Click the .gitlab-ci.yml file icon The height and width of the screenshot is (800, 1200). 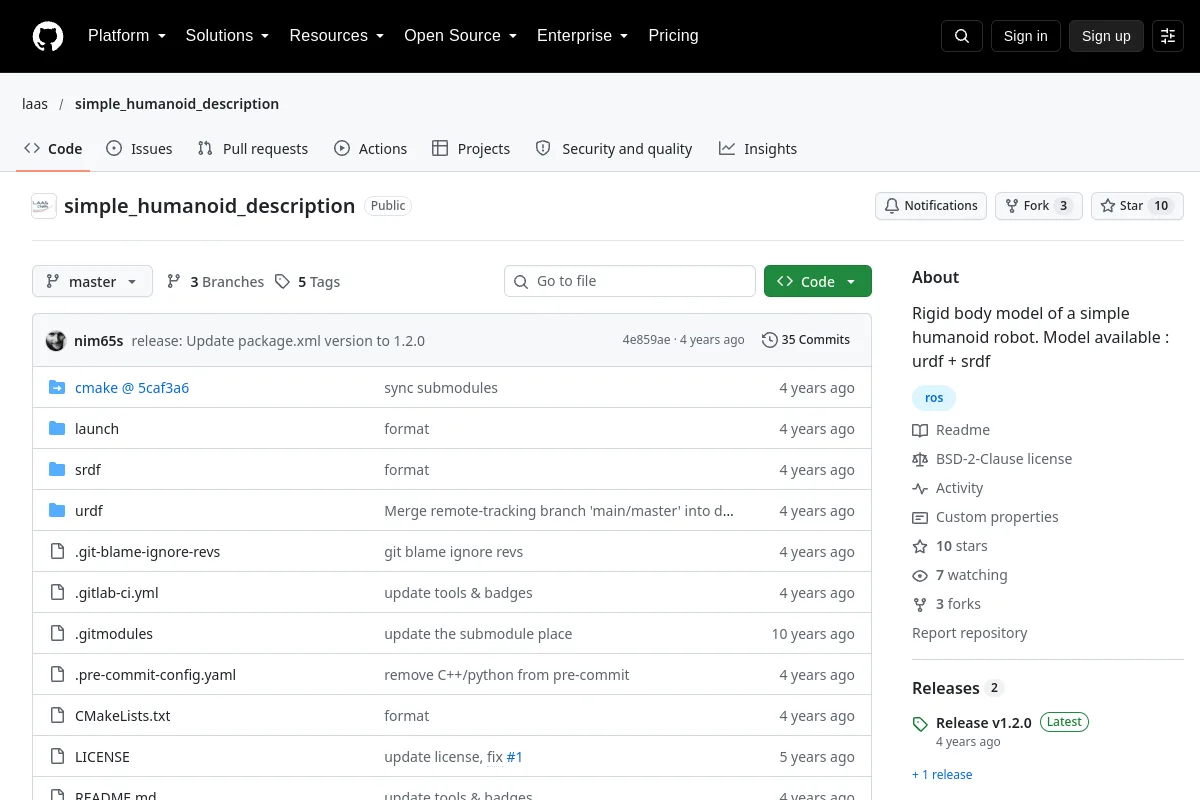(57, 593)
